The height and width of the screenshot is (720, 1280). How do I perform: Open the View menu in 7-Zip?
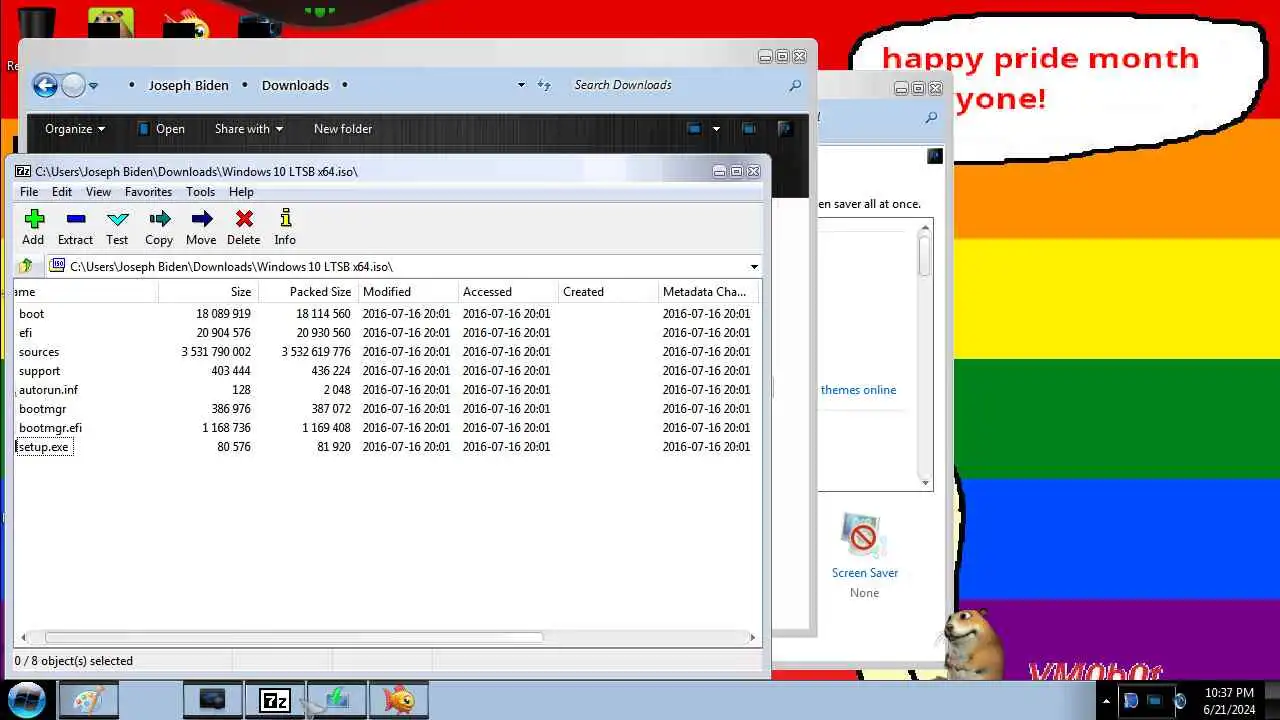point(98,192)
